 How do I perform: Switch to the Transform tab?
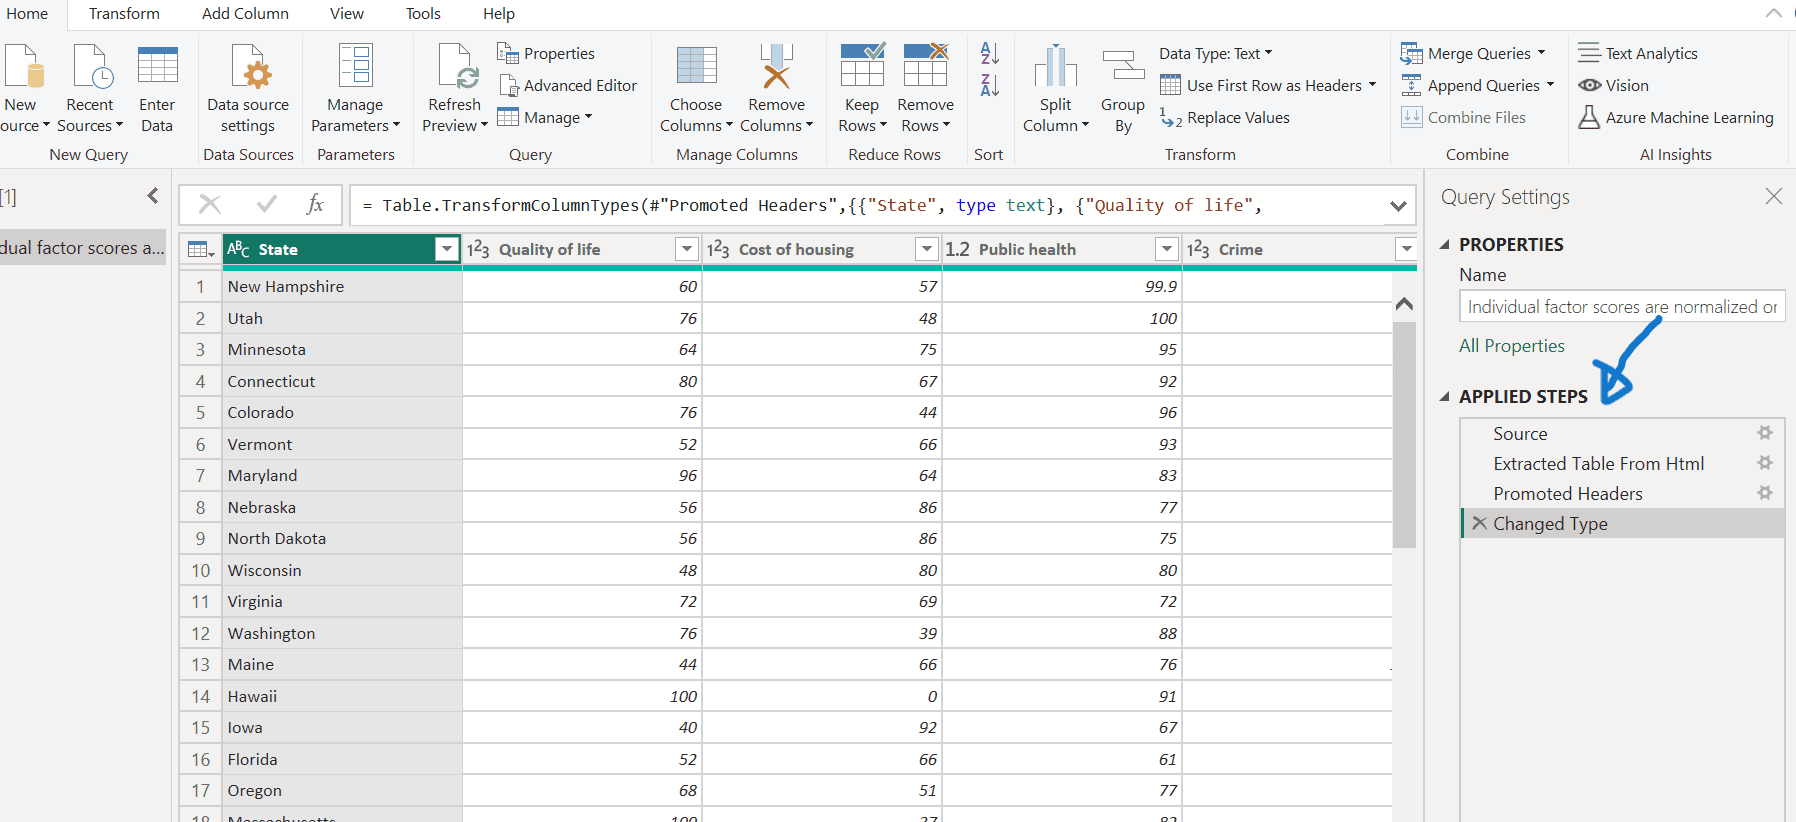(x=124, y=14)
